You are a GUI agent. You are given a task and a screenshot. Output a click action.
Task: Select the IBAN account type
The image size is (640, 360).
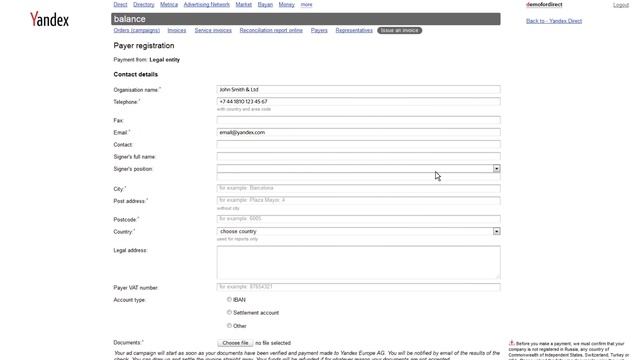coord(229,300)
